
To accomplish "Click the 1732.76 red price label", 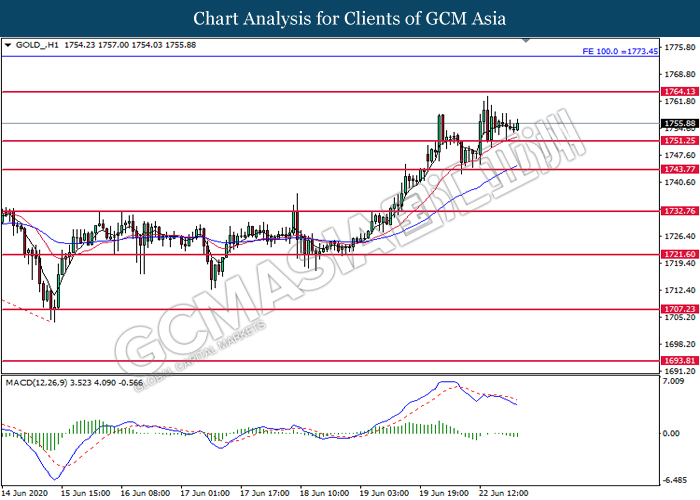I will click(679, 211).
